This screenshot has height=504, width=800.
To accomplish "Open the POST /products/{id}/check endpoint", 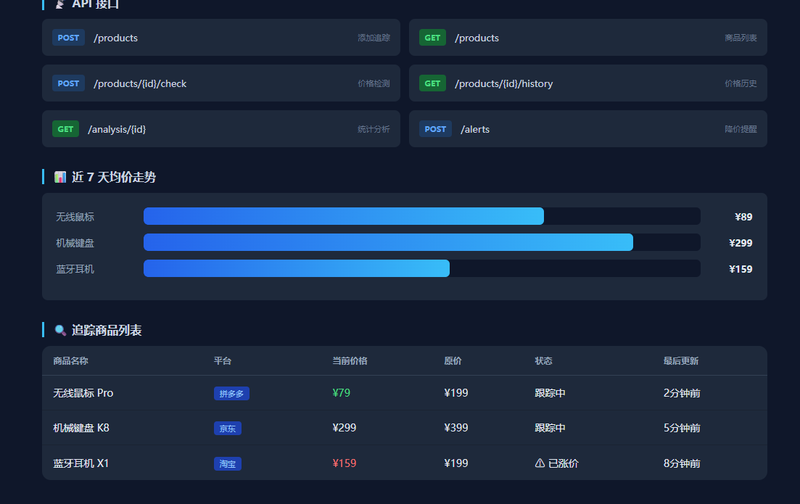I will click(221, 83).
